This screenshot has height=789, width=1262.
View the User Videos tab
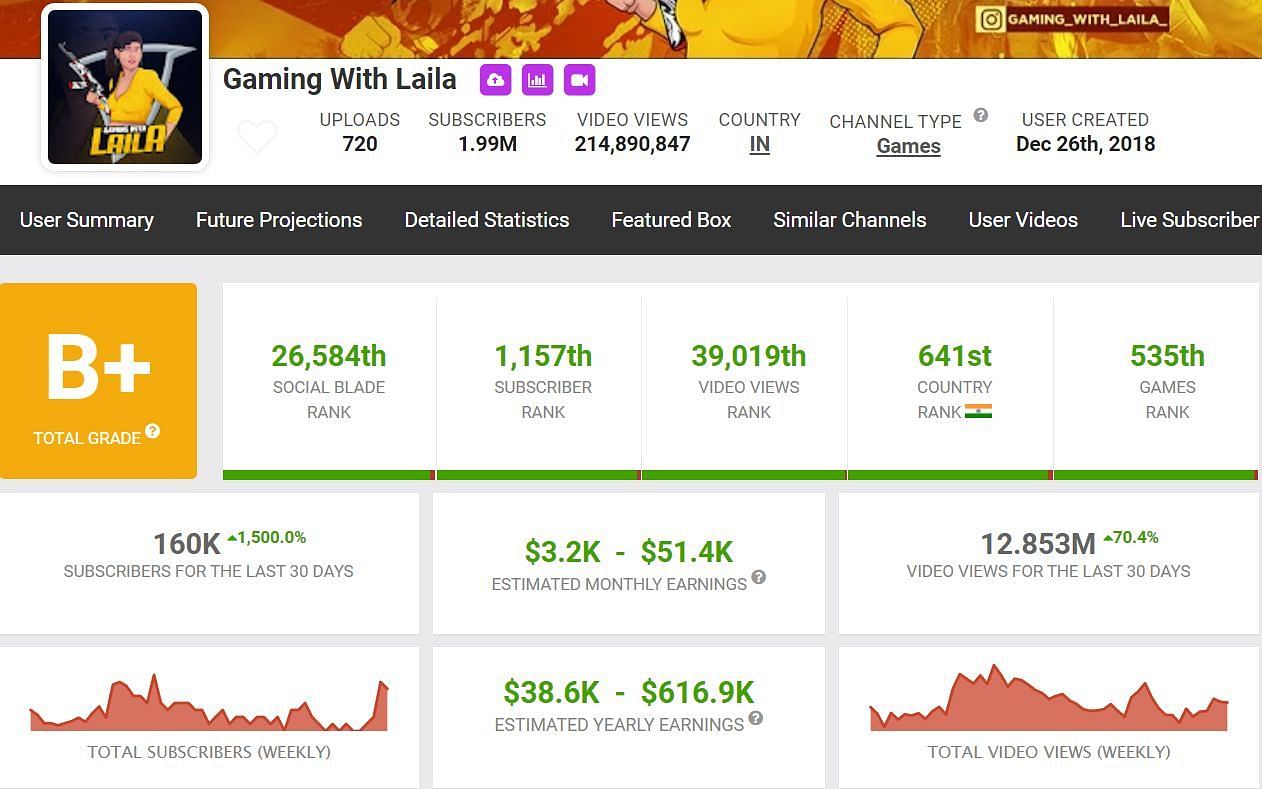tap(1023, 220)
